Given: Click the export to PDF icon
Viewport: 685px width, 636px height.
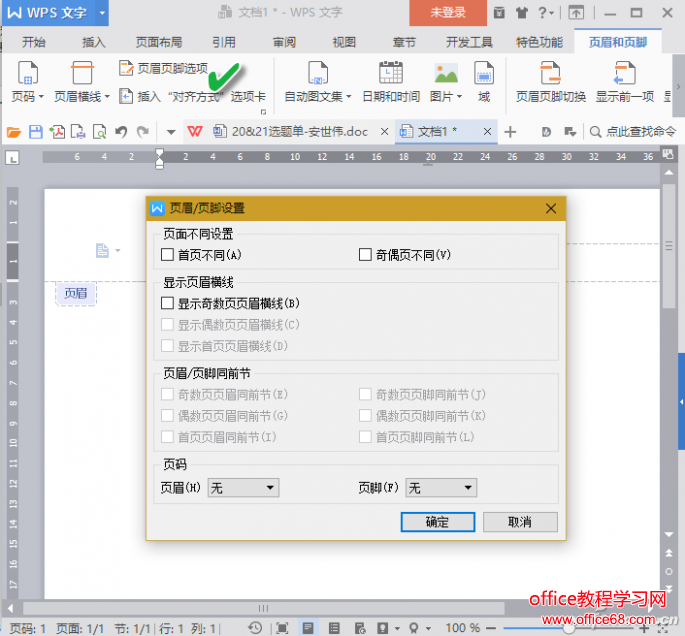Looking at the screenshot, I should (57, 132).
